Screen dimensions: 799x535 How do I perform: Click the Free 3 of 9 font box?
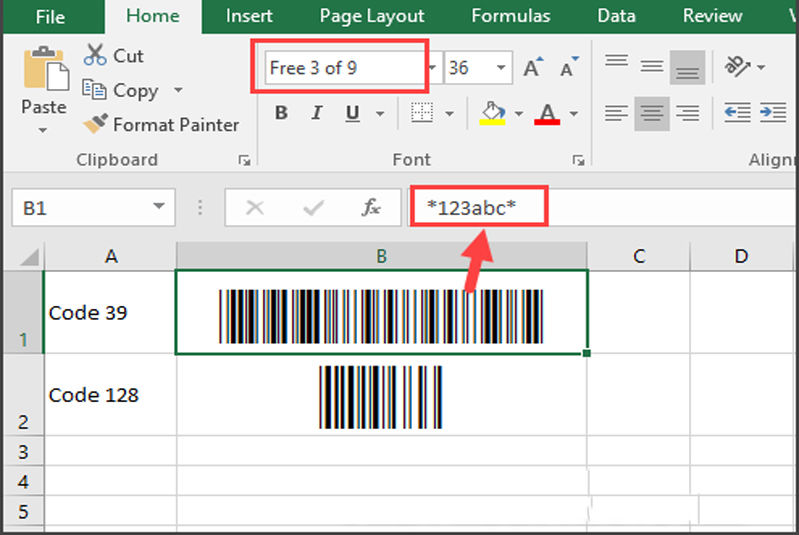tap(344, 68)
